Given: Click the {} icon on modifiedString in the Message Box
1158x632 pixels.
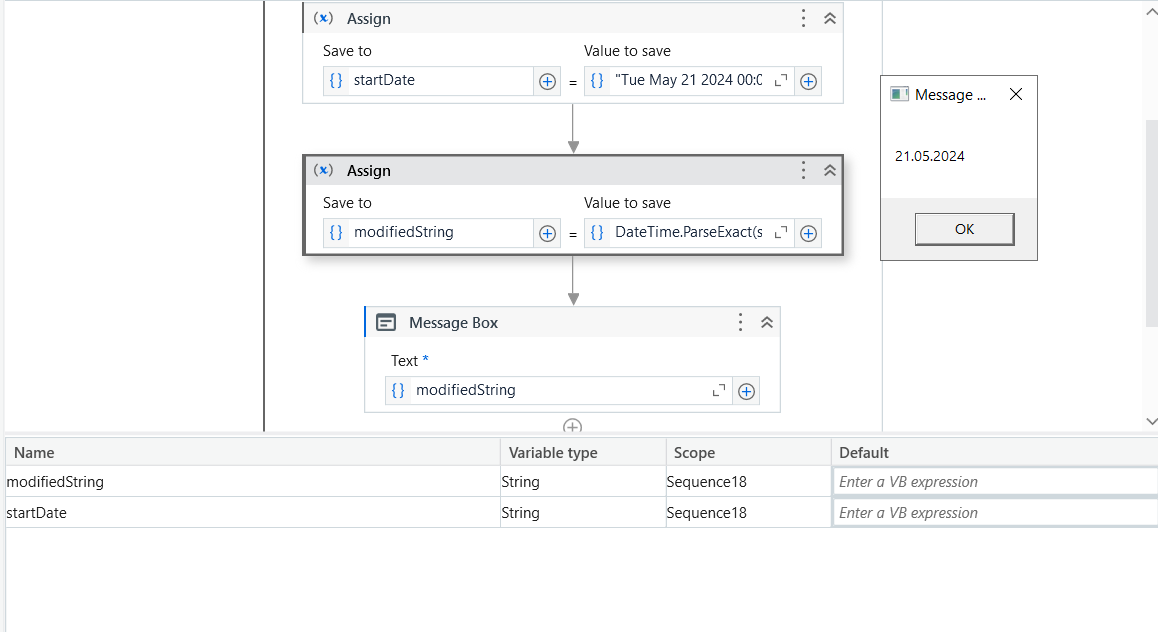Looking at the screenshot, I should tap(398, 390).
